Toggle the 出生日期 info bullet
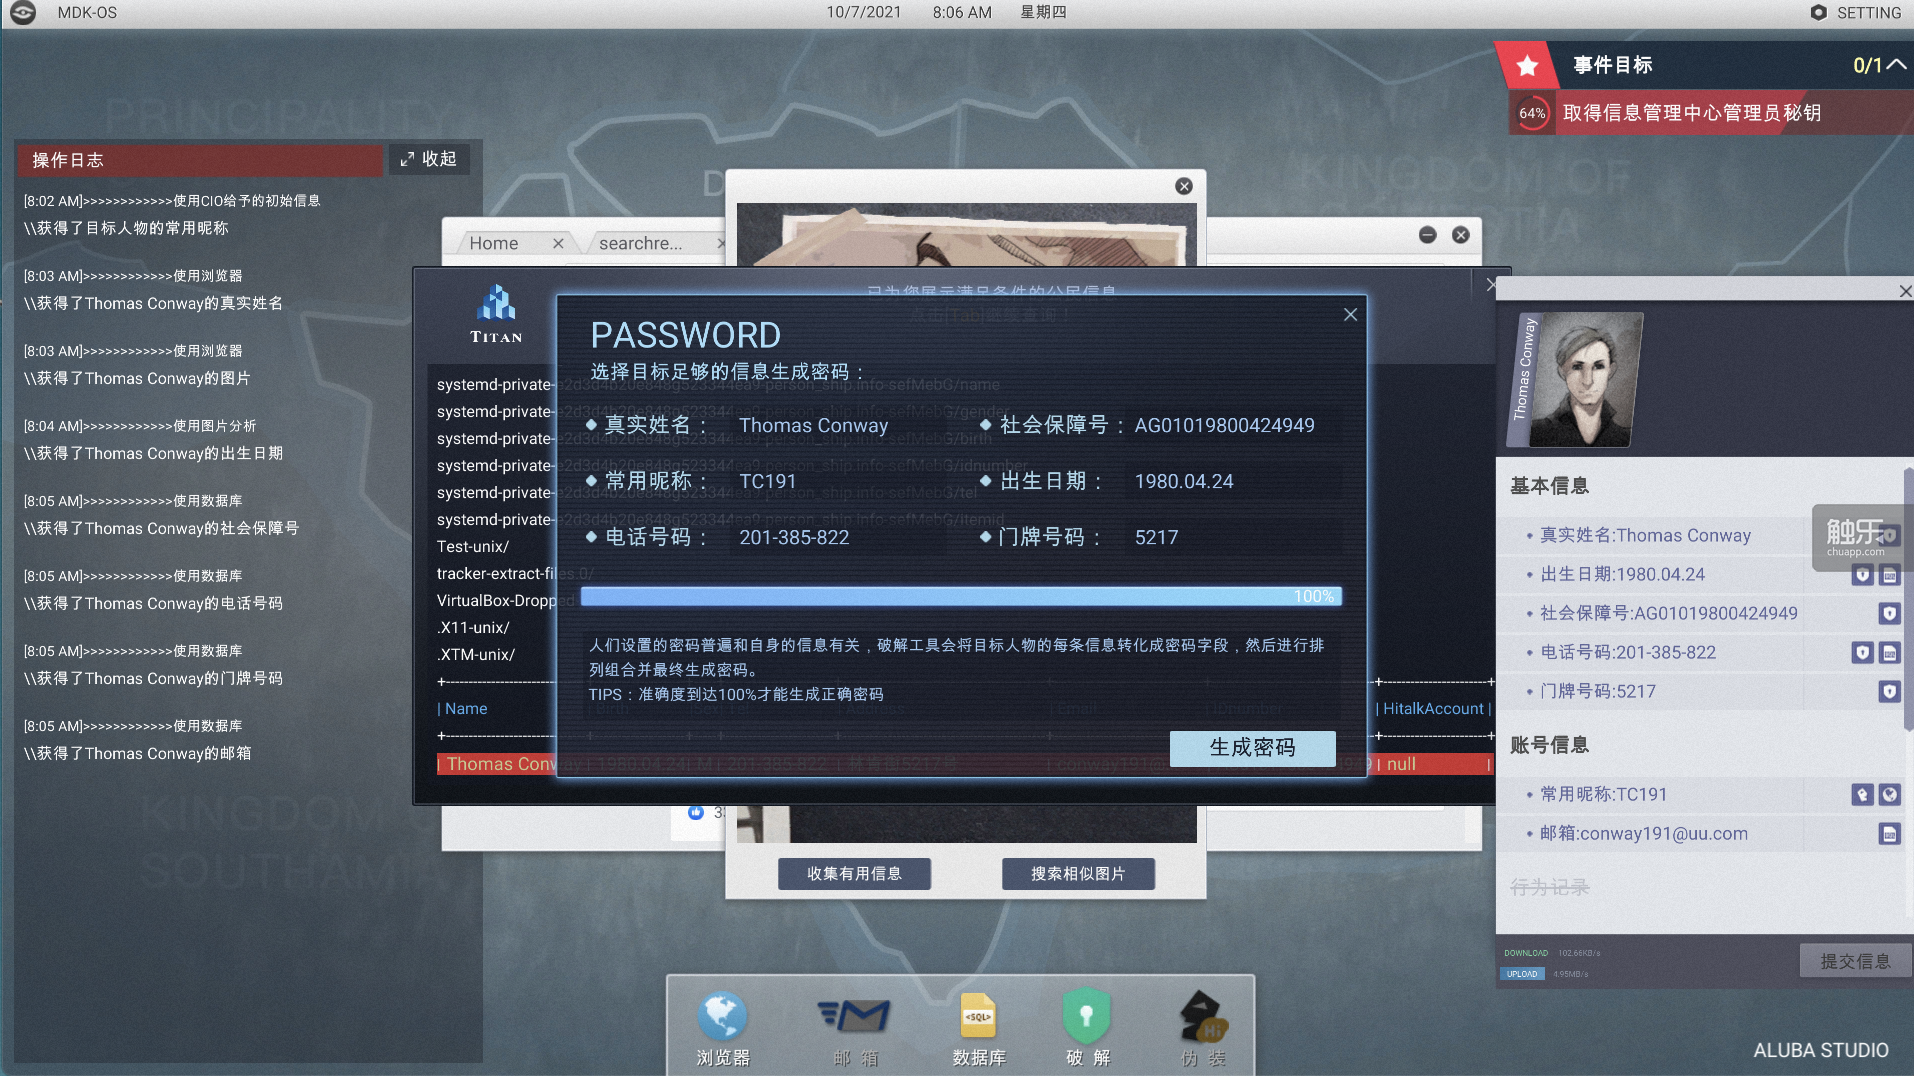 coord(985,481)
